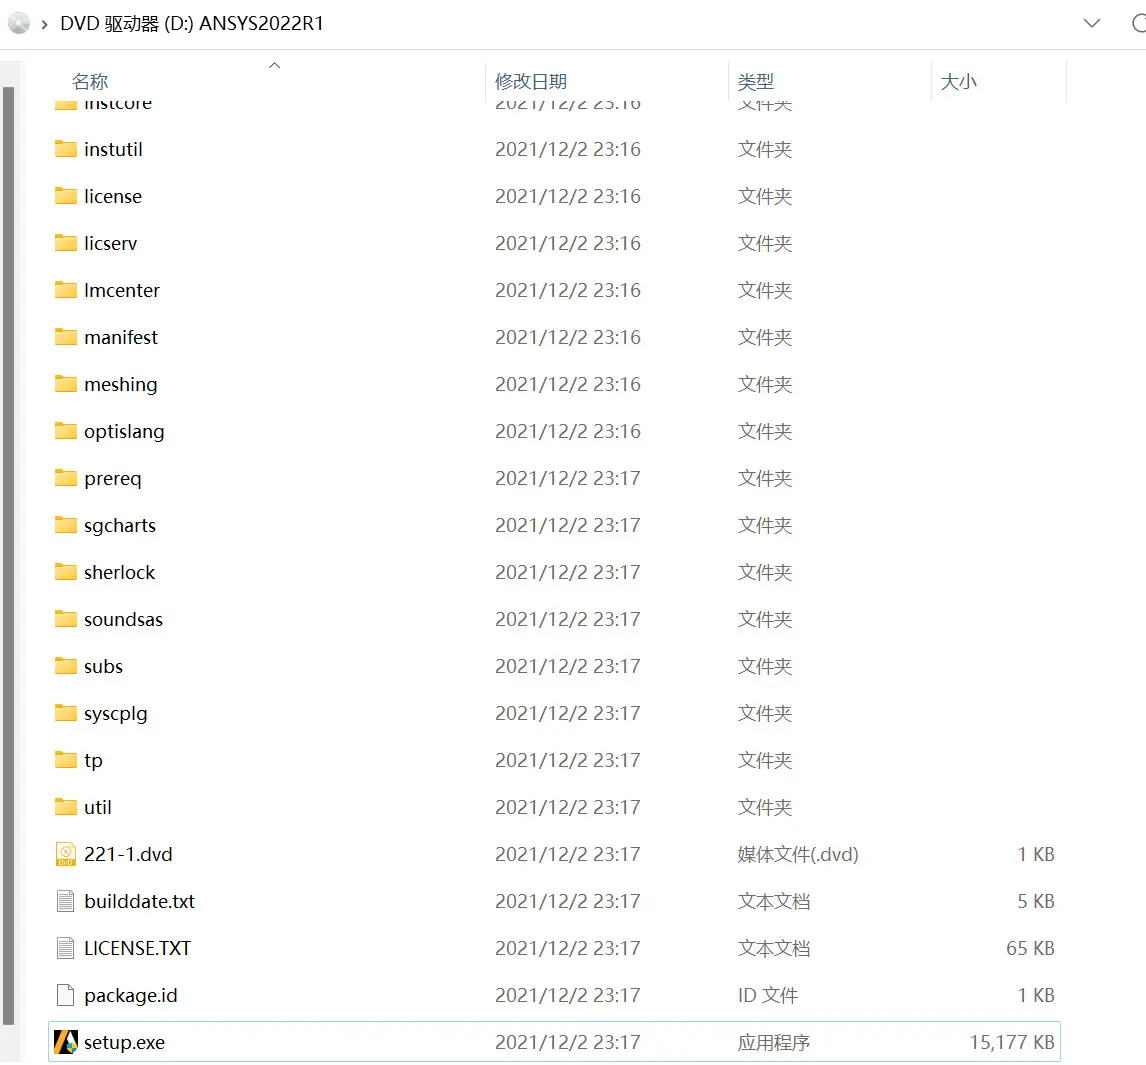Click the 应用程序 type of setup.exe
This screenshot has height=1065, width=1146.
pyautogui.click(x=774, y=1042)
